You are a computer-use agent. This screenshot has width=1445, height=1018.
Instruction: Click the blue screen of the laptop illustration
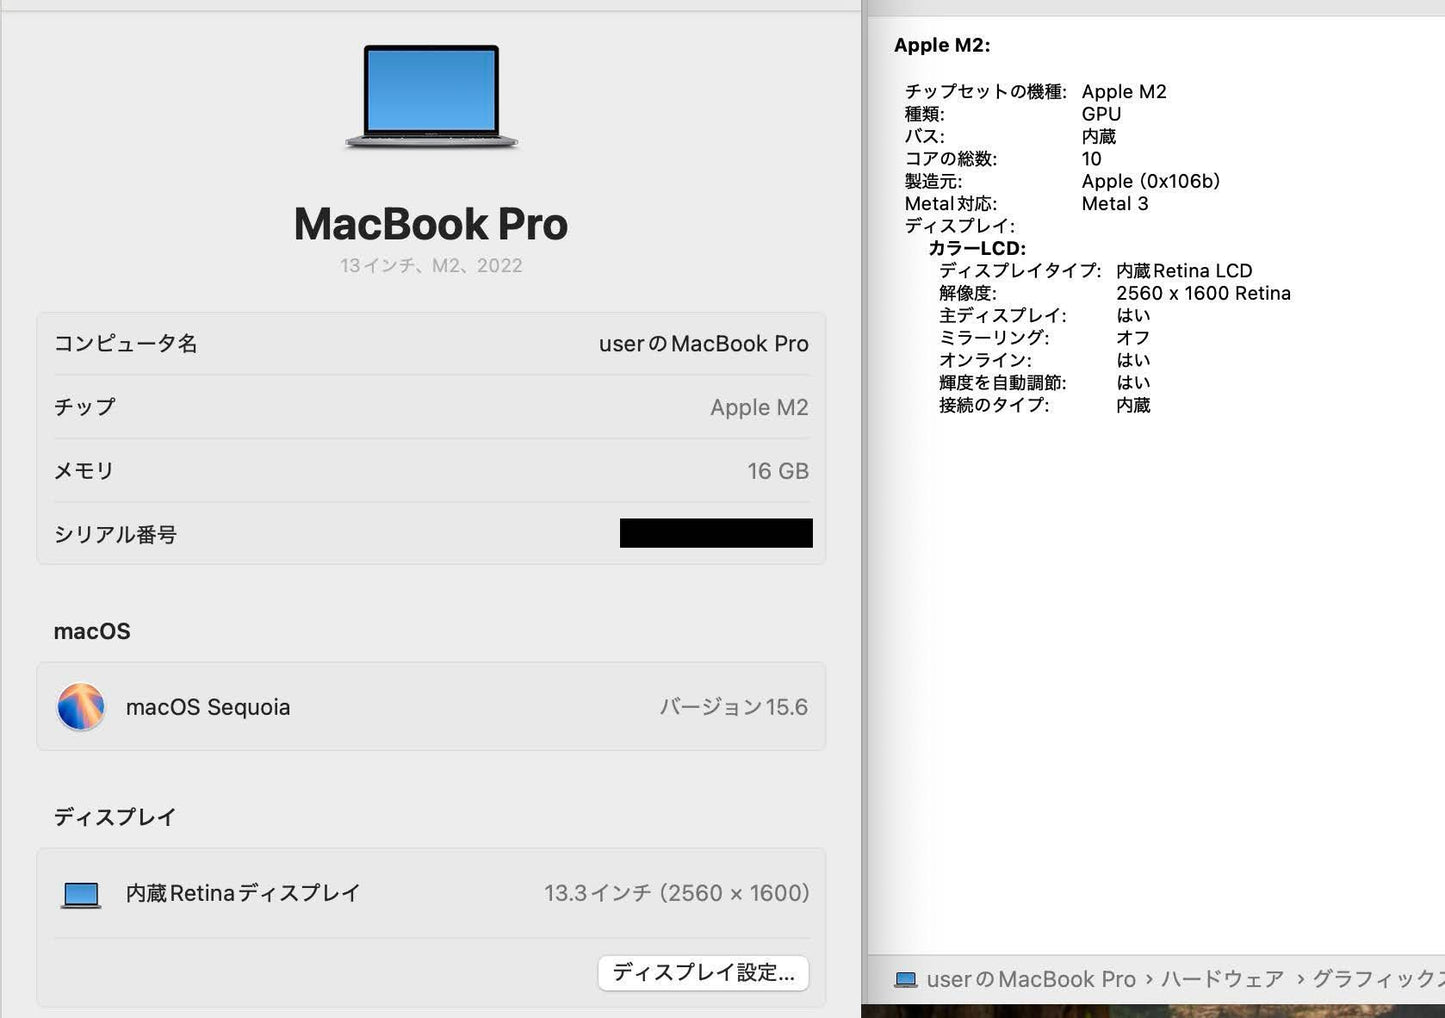point(430,88)
